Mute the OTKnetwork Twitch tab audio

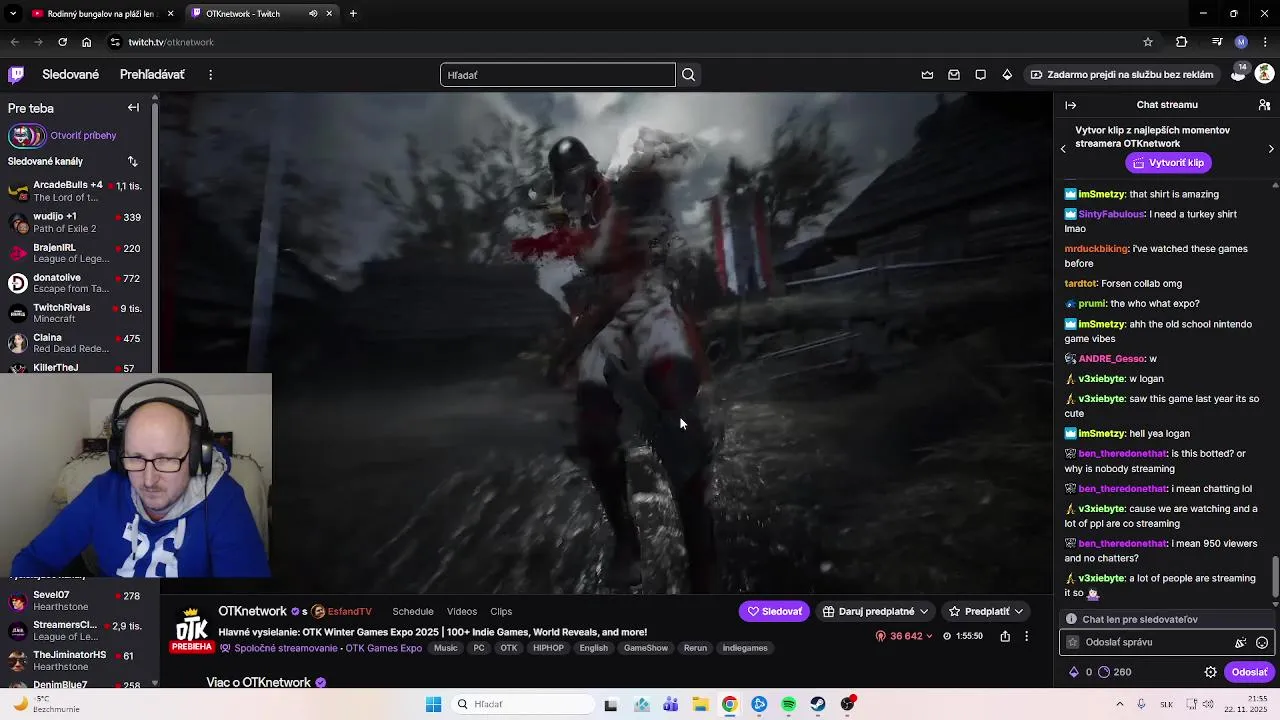coord(313,14)
